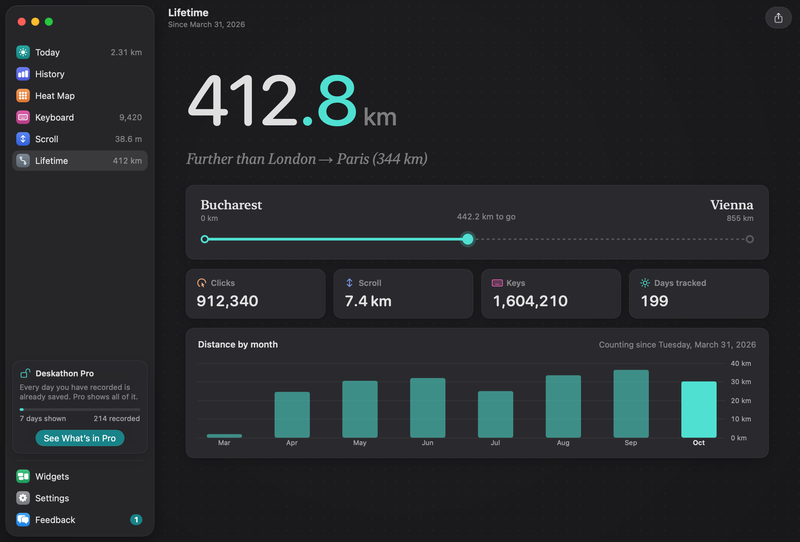Click the Keyboard icon in sidebar
The width and height of the screenshot is (800, 542).
pos(23,117)
